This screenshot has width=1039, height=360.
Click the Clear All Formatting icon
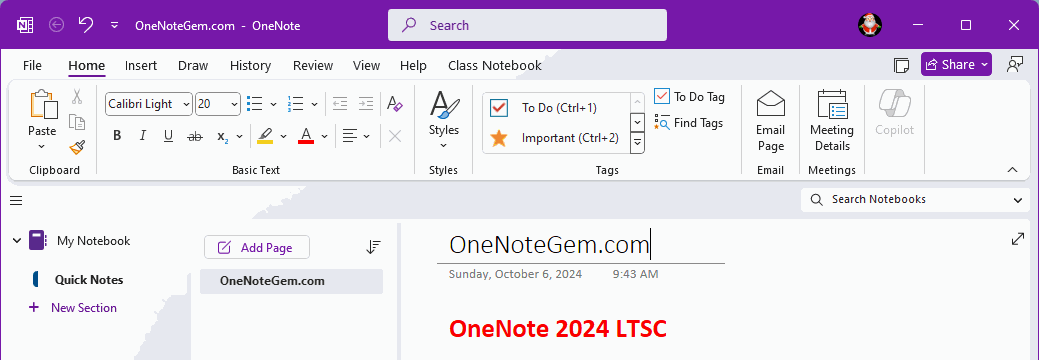pos(395,103)
